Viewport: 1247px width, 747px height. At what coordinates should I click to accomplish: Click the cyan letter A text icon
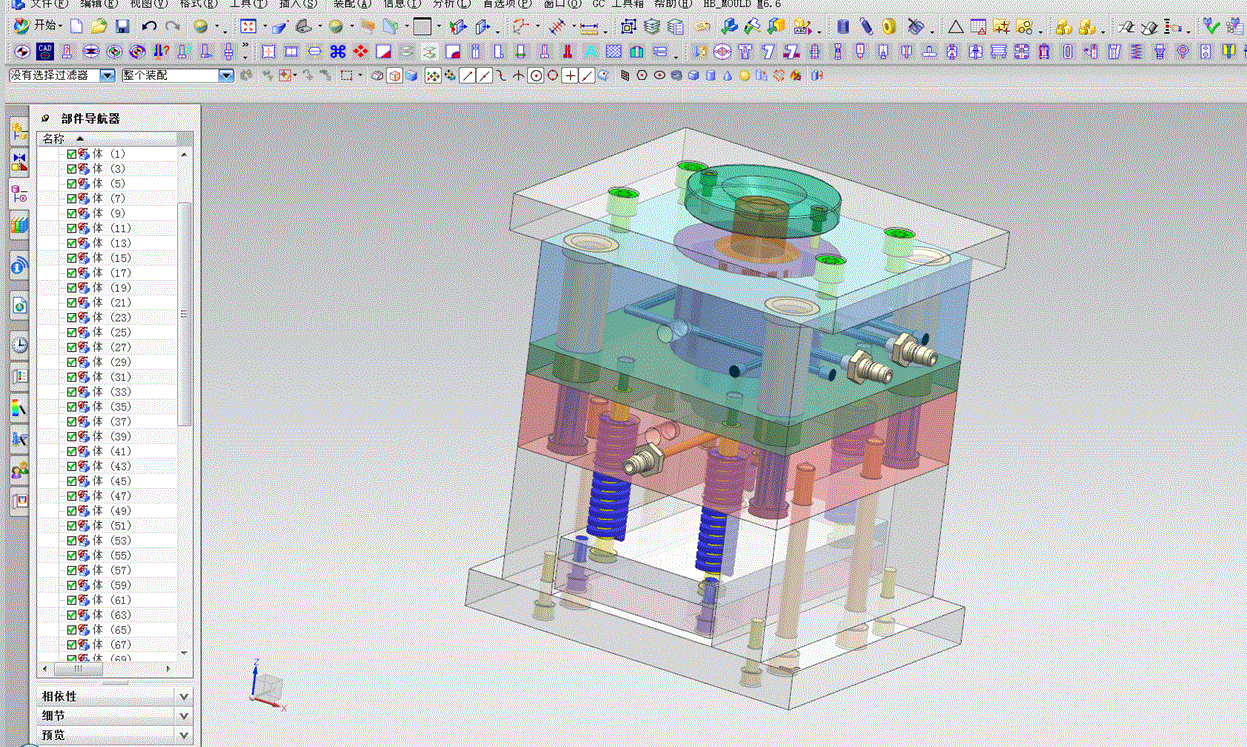click(x=591, y=51)
